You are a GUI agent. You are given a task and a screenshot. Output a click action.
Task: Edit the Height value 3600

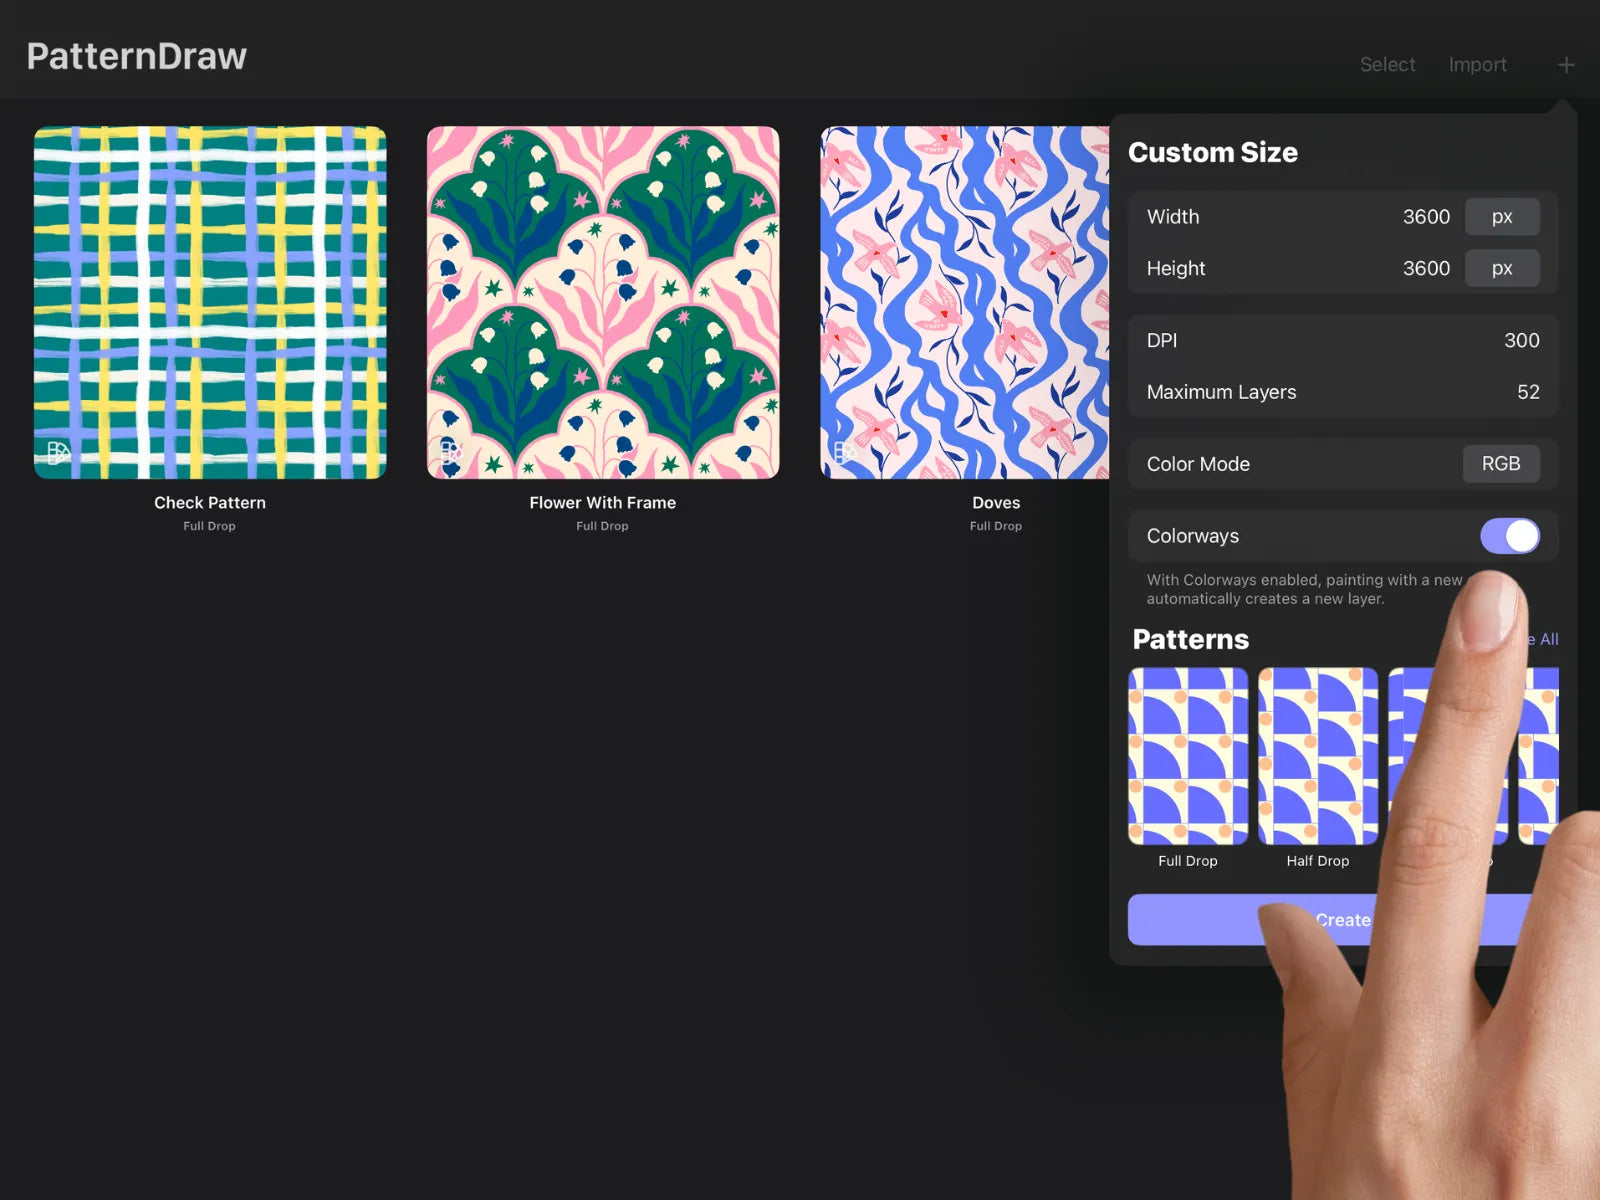click(1426, 268)
